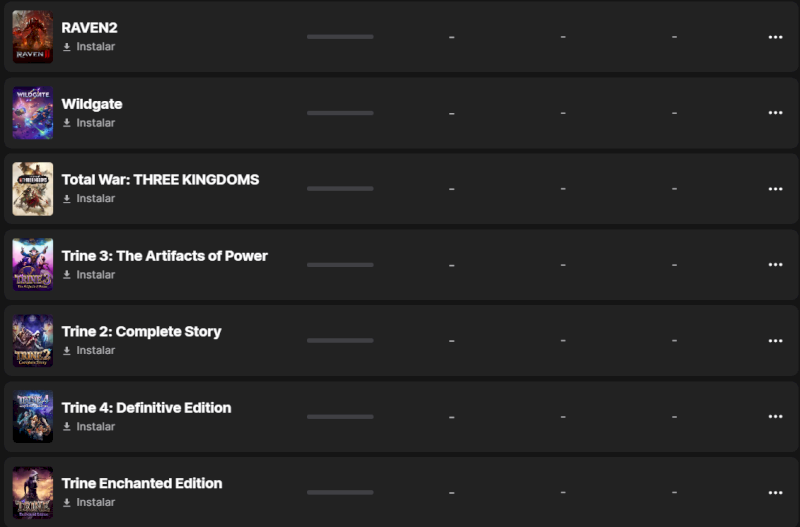
Task: Click download icon under Trine 2: Complete Story
Action: (x=67, y=351)
